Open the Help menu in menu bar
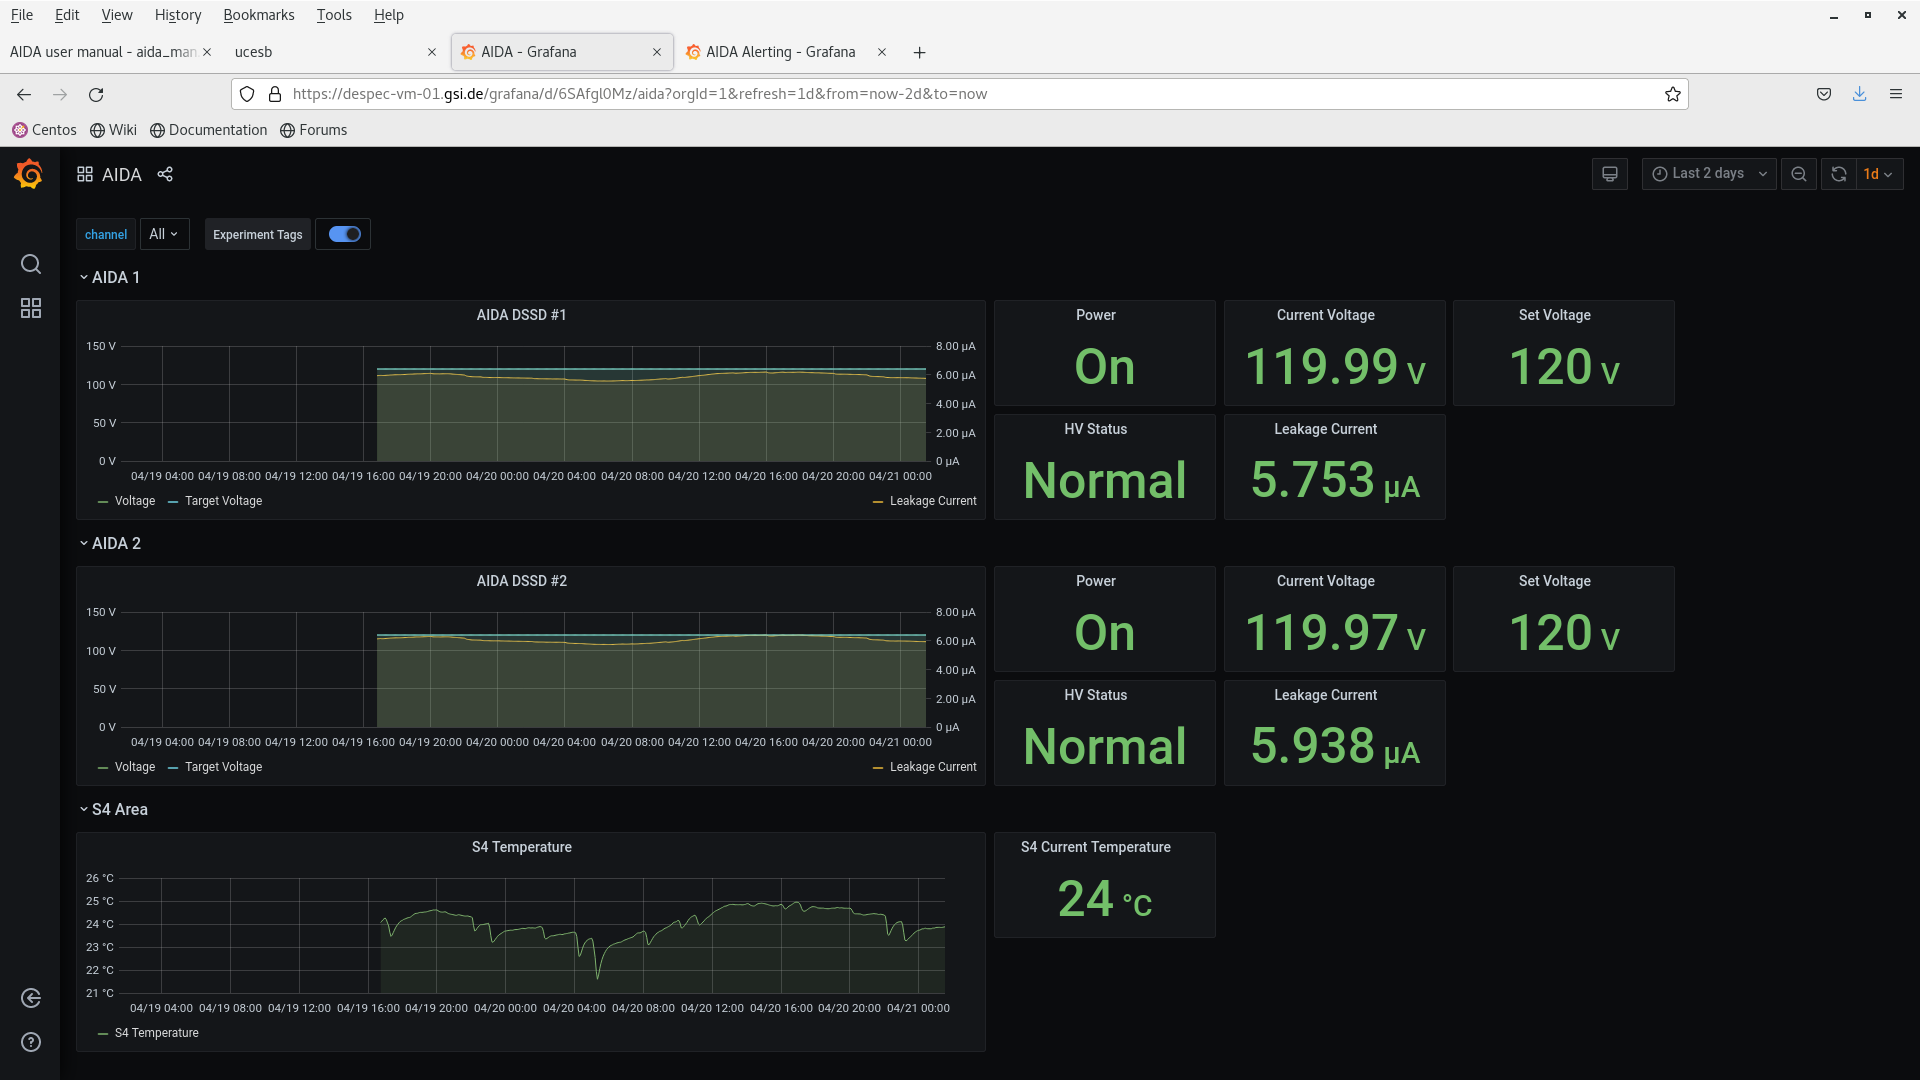The image size is (1920, 1080). coord(388,15)
